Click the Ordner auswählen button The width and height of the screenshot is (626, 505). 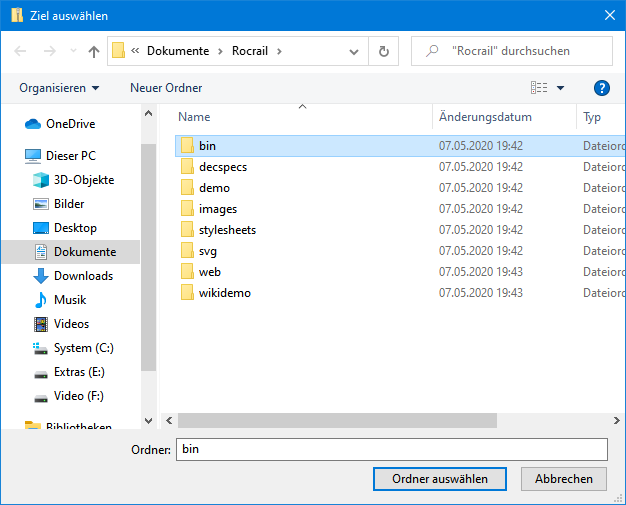[x=440, y=479]
